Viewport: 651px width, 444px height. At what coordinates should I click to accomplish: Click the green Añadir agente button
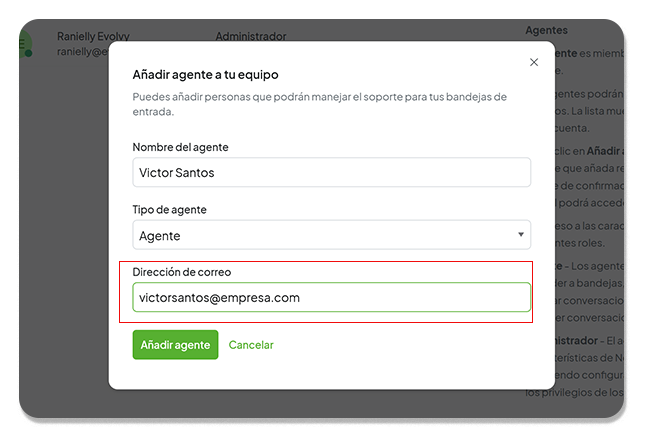(175, 345)
